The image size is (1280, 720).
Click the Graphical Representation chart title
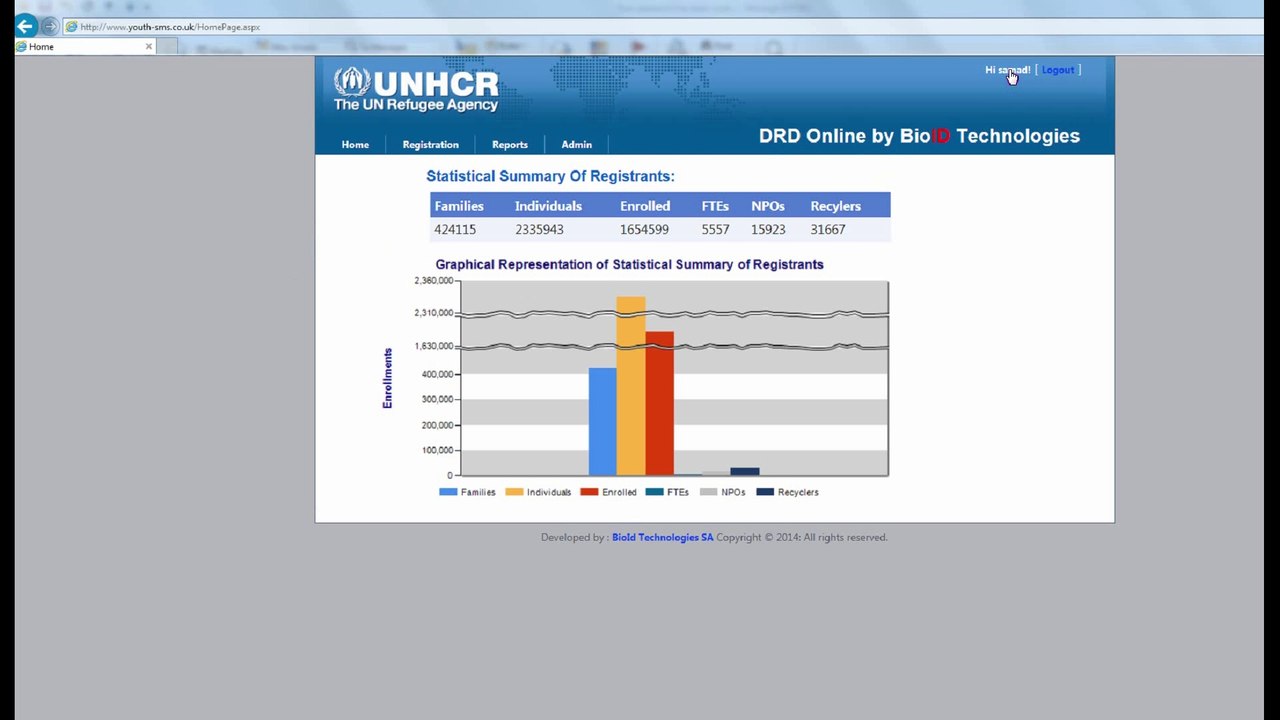[x=629, y=264]
